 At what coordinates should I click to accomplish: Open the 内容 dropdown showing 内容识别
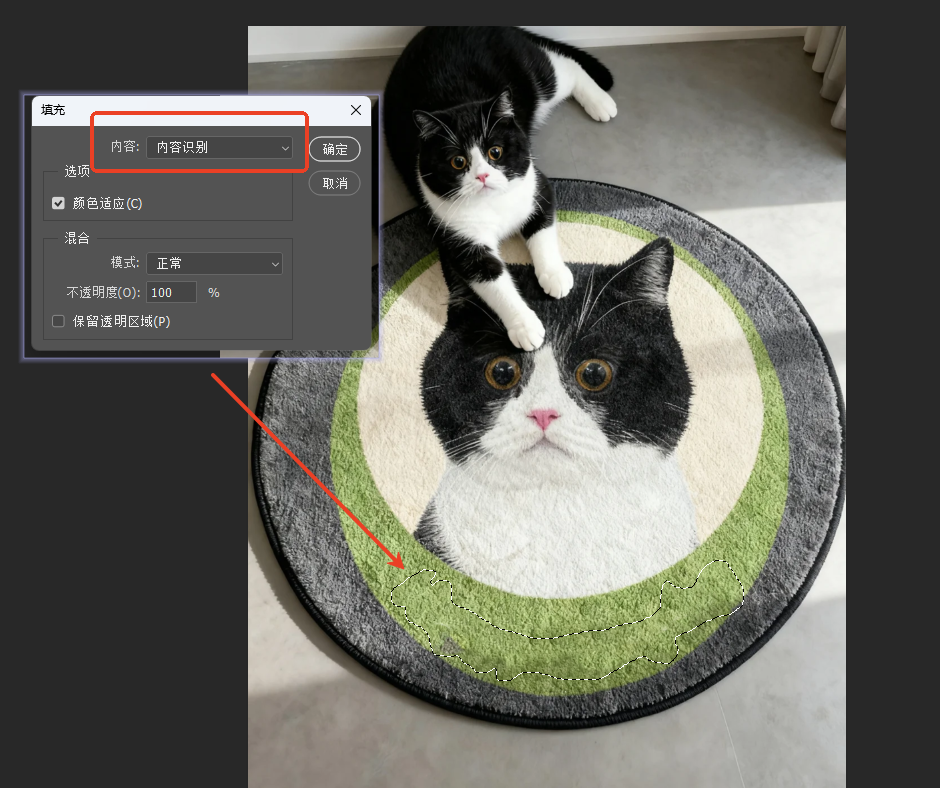tap(219, 148)
